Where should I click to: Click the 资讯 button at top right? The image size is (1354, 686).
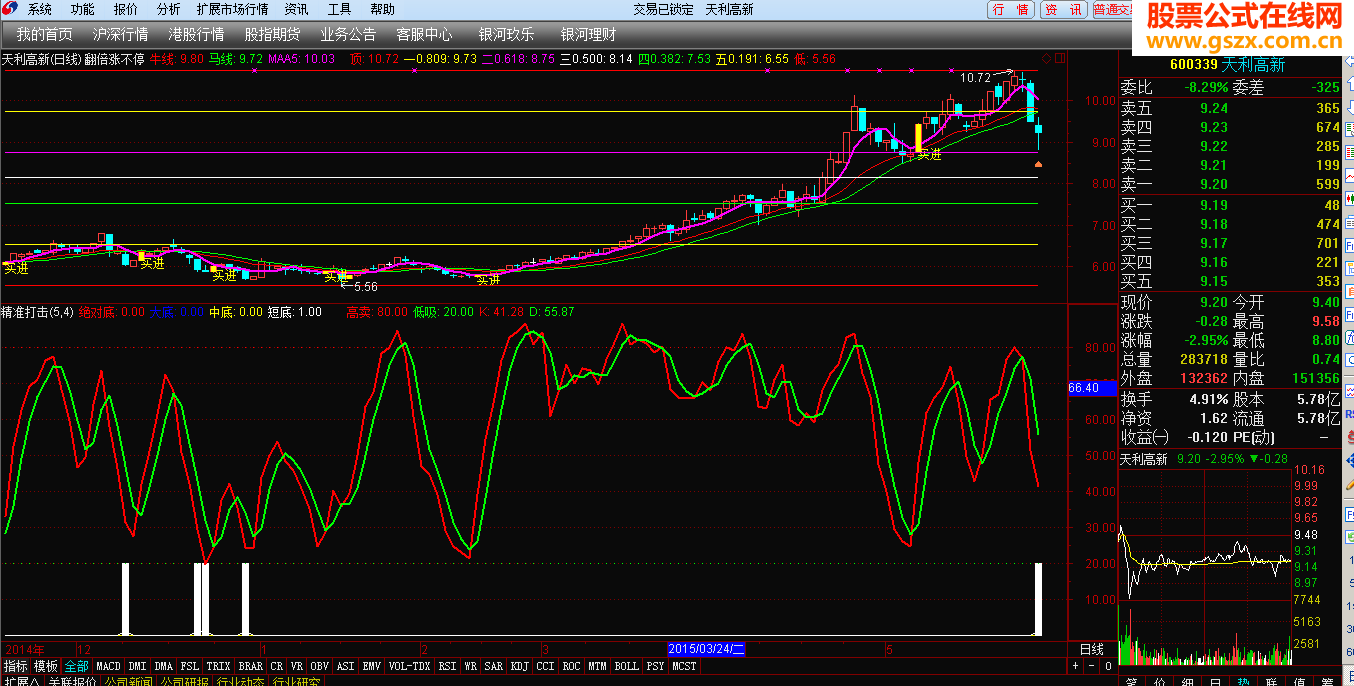[1063, 9]
